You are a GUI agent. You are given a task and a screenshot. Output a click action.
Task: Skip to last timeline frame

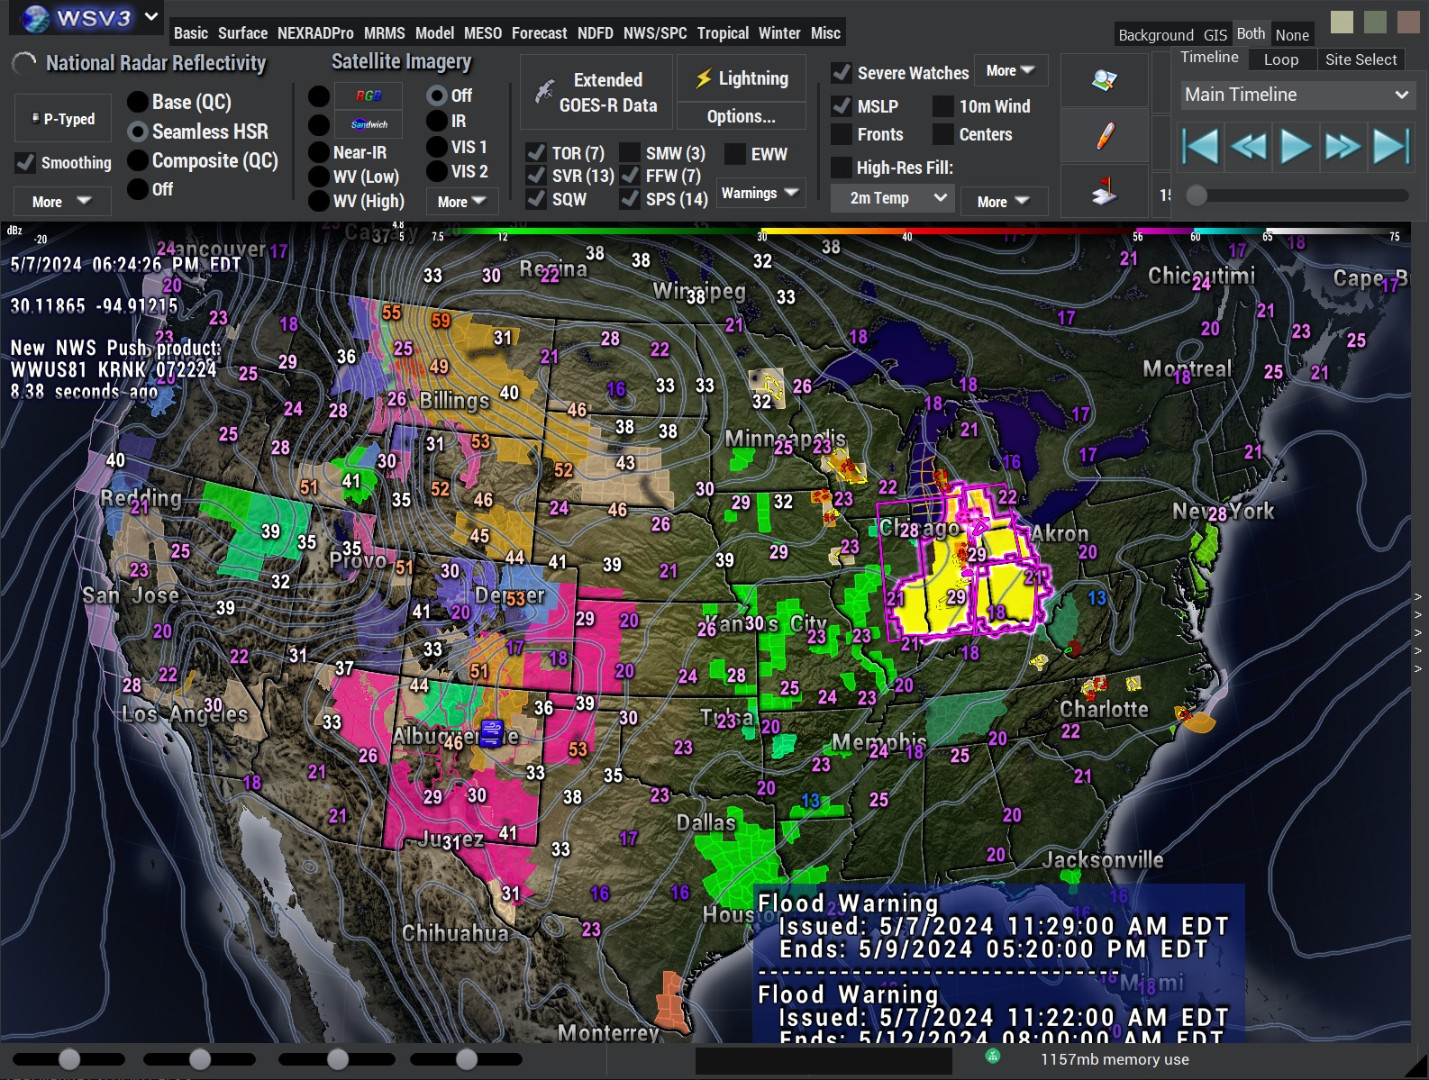[x=1391, y=147]
